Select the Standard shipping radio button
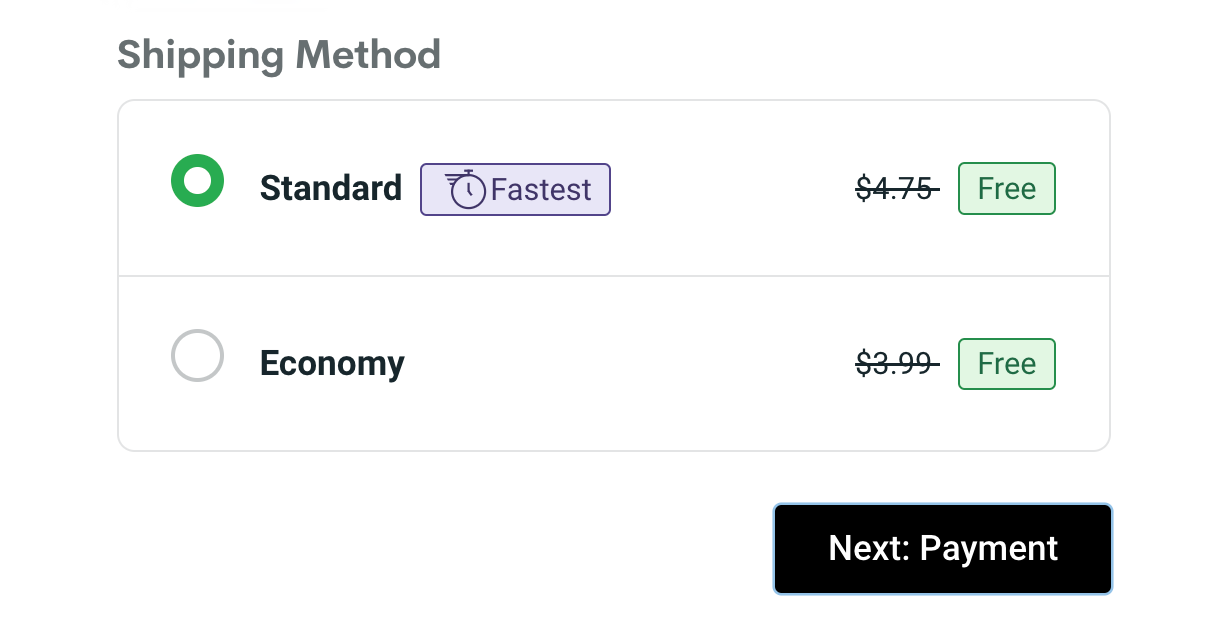 click(x=197, y=180)
